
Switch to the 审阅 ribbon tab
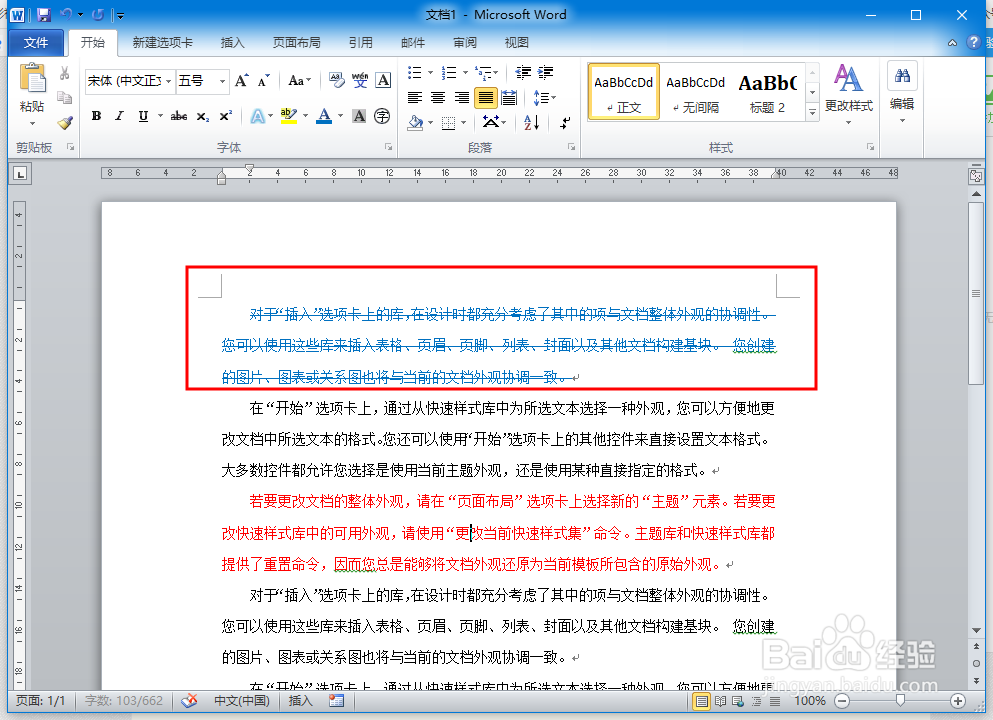(466, 42)
